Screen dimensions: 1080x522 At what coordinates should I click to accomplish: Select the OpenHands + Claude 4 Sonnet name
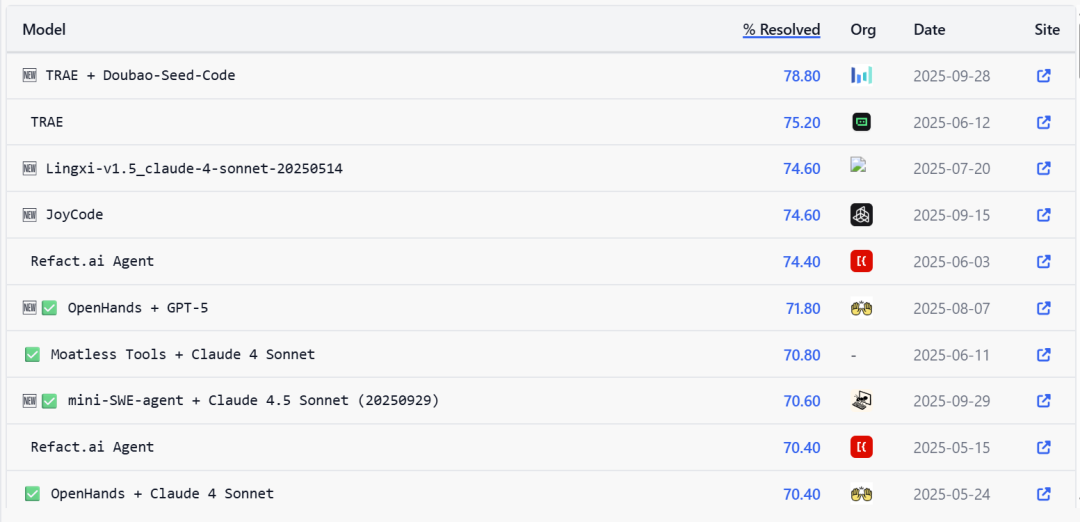click(162, 493)
